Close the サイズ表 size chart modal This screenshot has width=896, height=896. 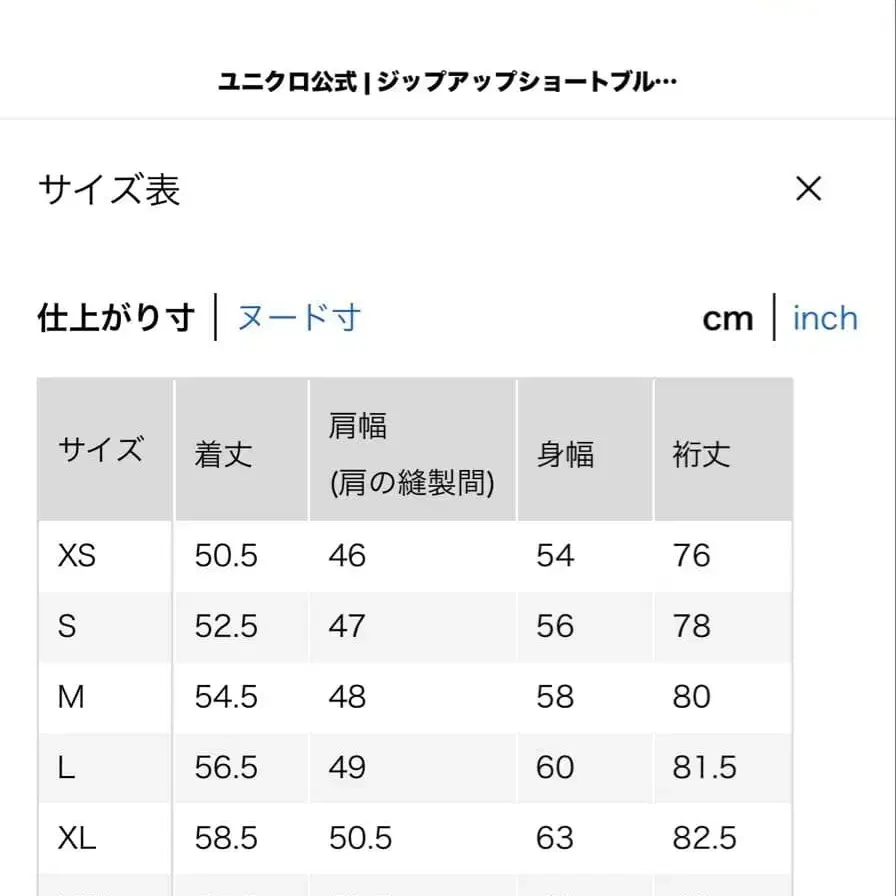[807, 189]
